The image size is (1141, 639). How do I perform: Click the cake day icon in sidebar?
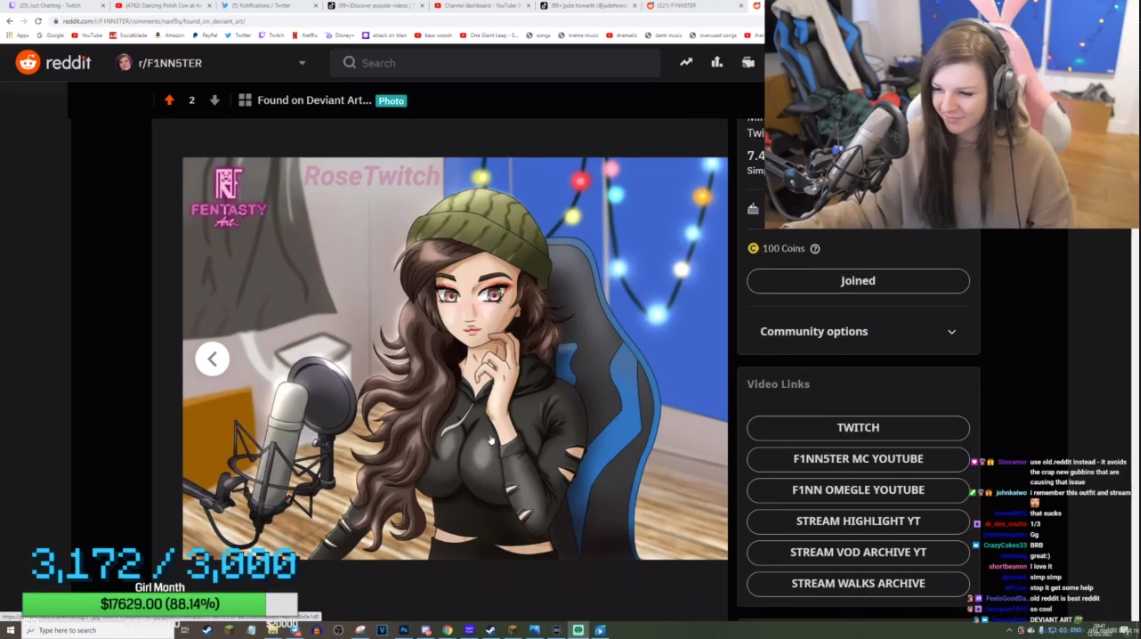tap(753, 210)
